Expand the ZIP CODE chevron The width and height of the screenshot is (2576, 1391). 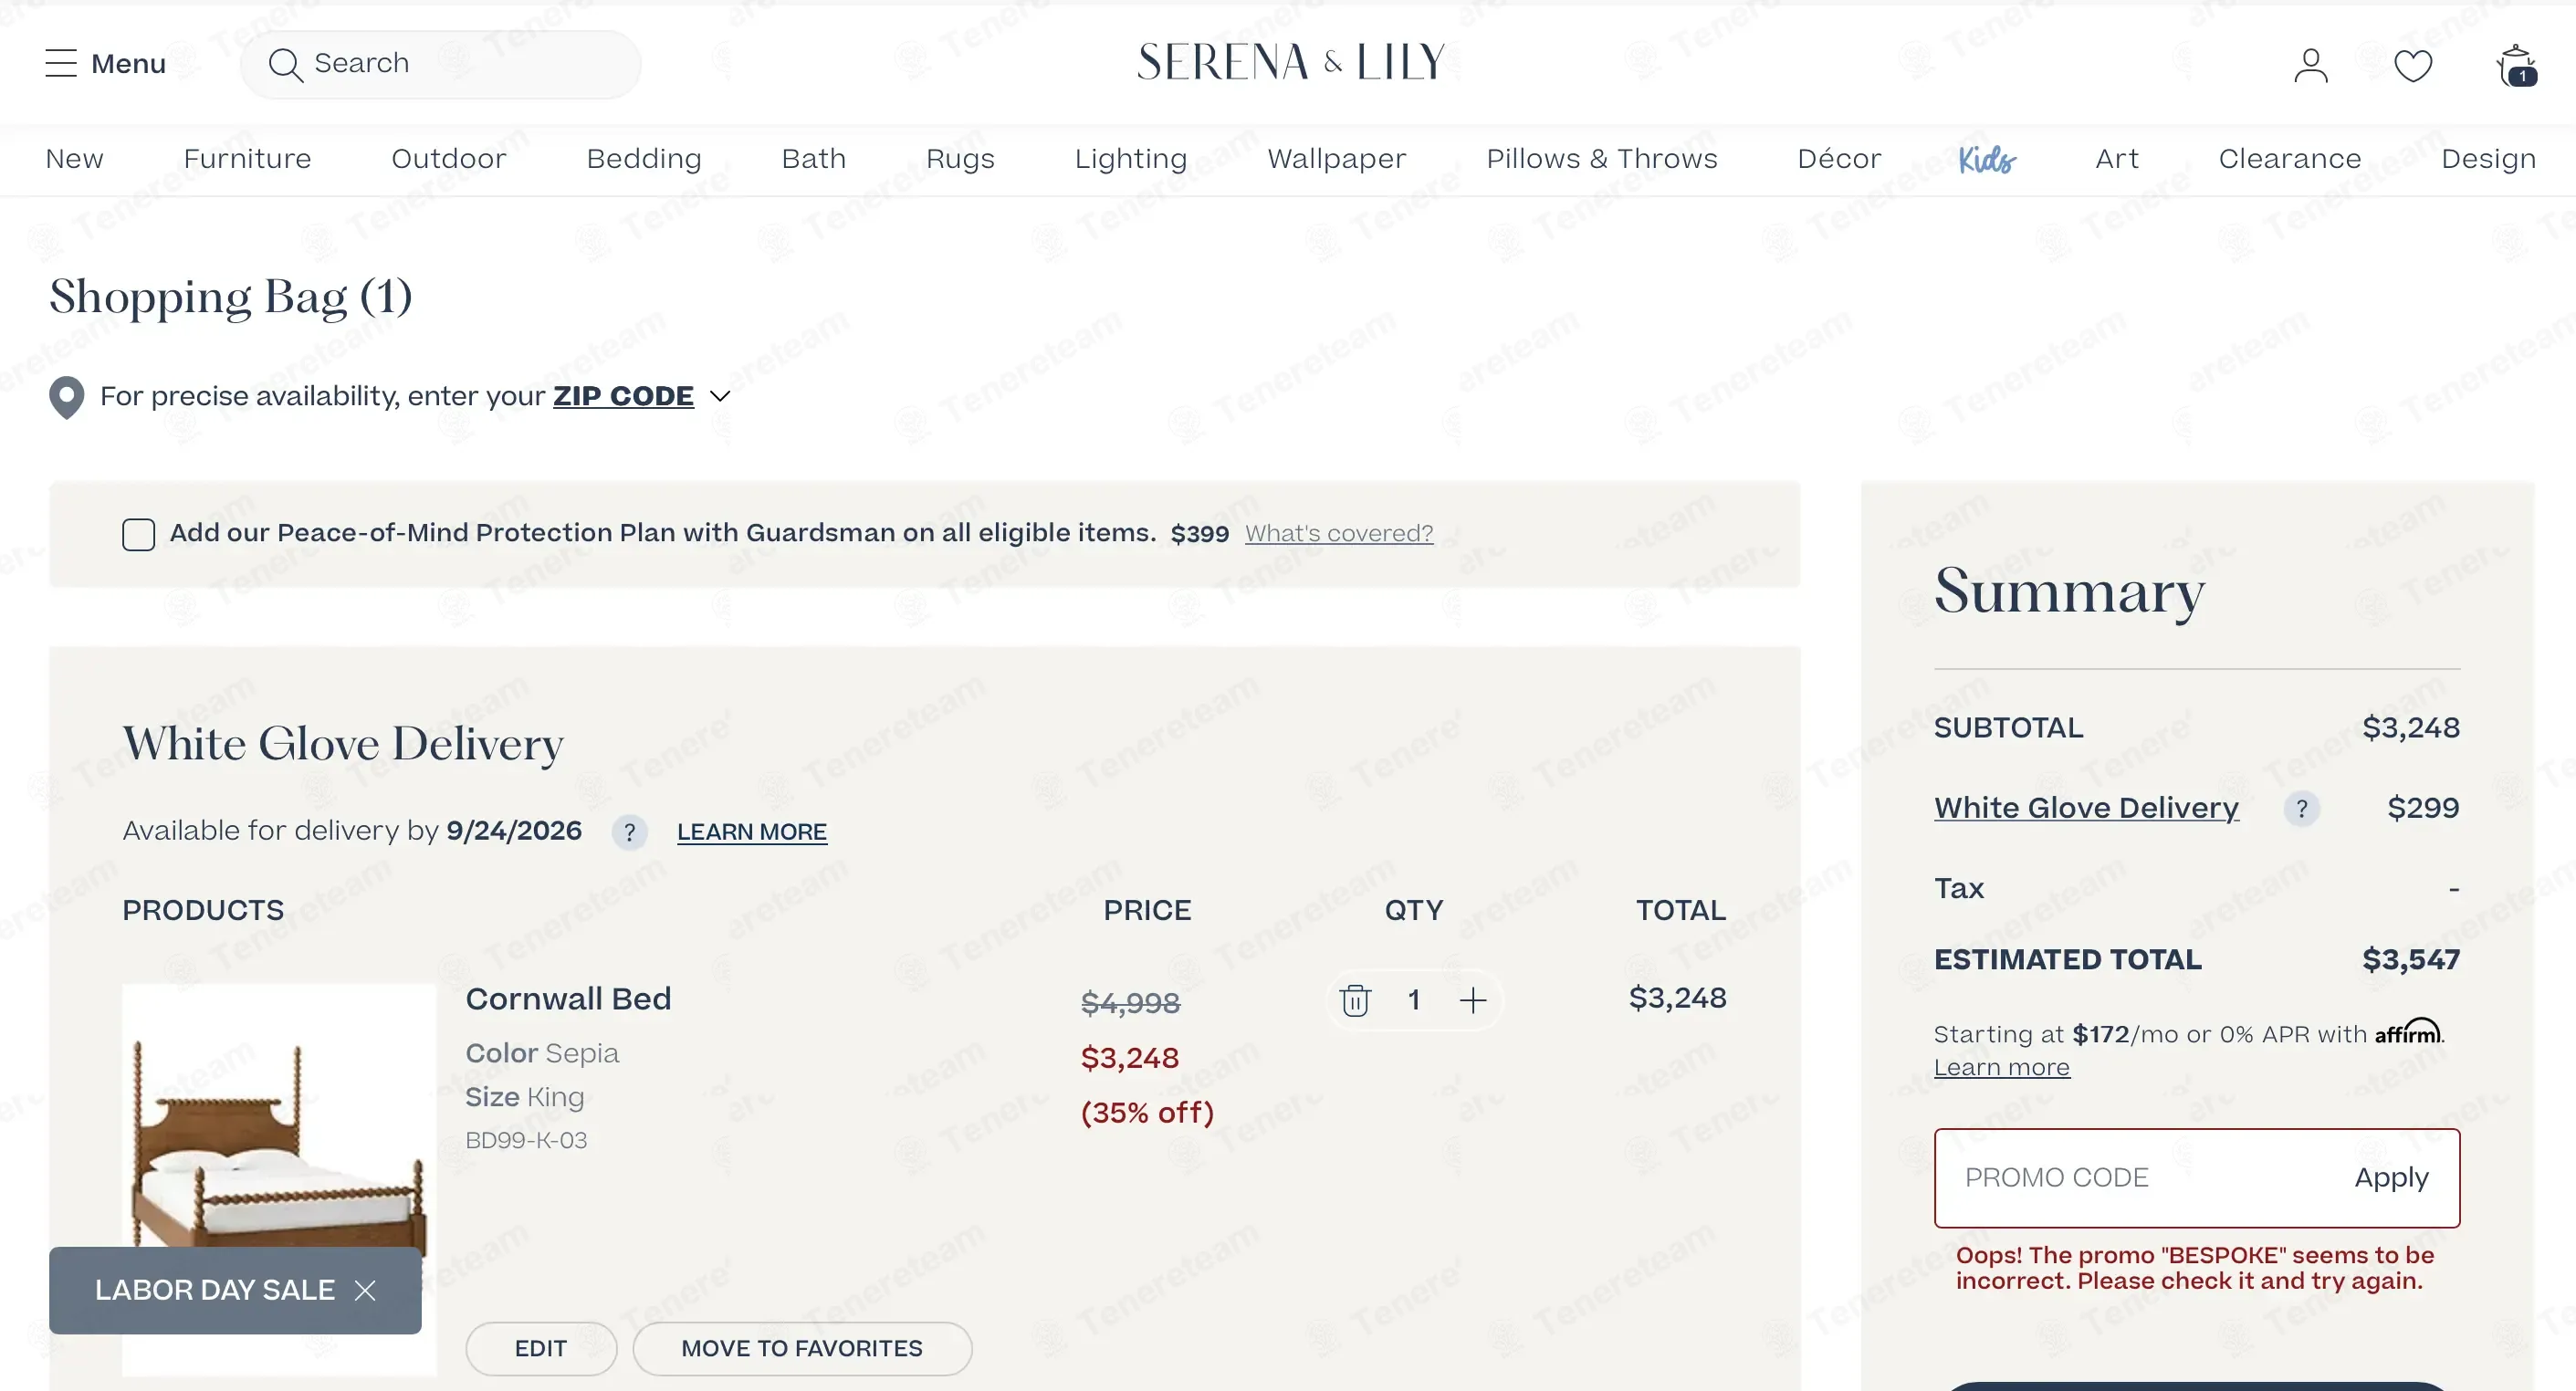719,397
